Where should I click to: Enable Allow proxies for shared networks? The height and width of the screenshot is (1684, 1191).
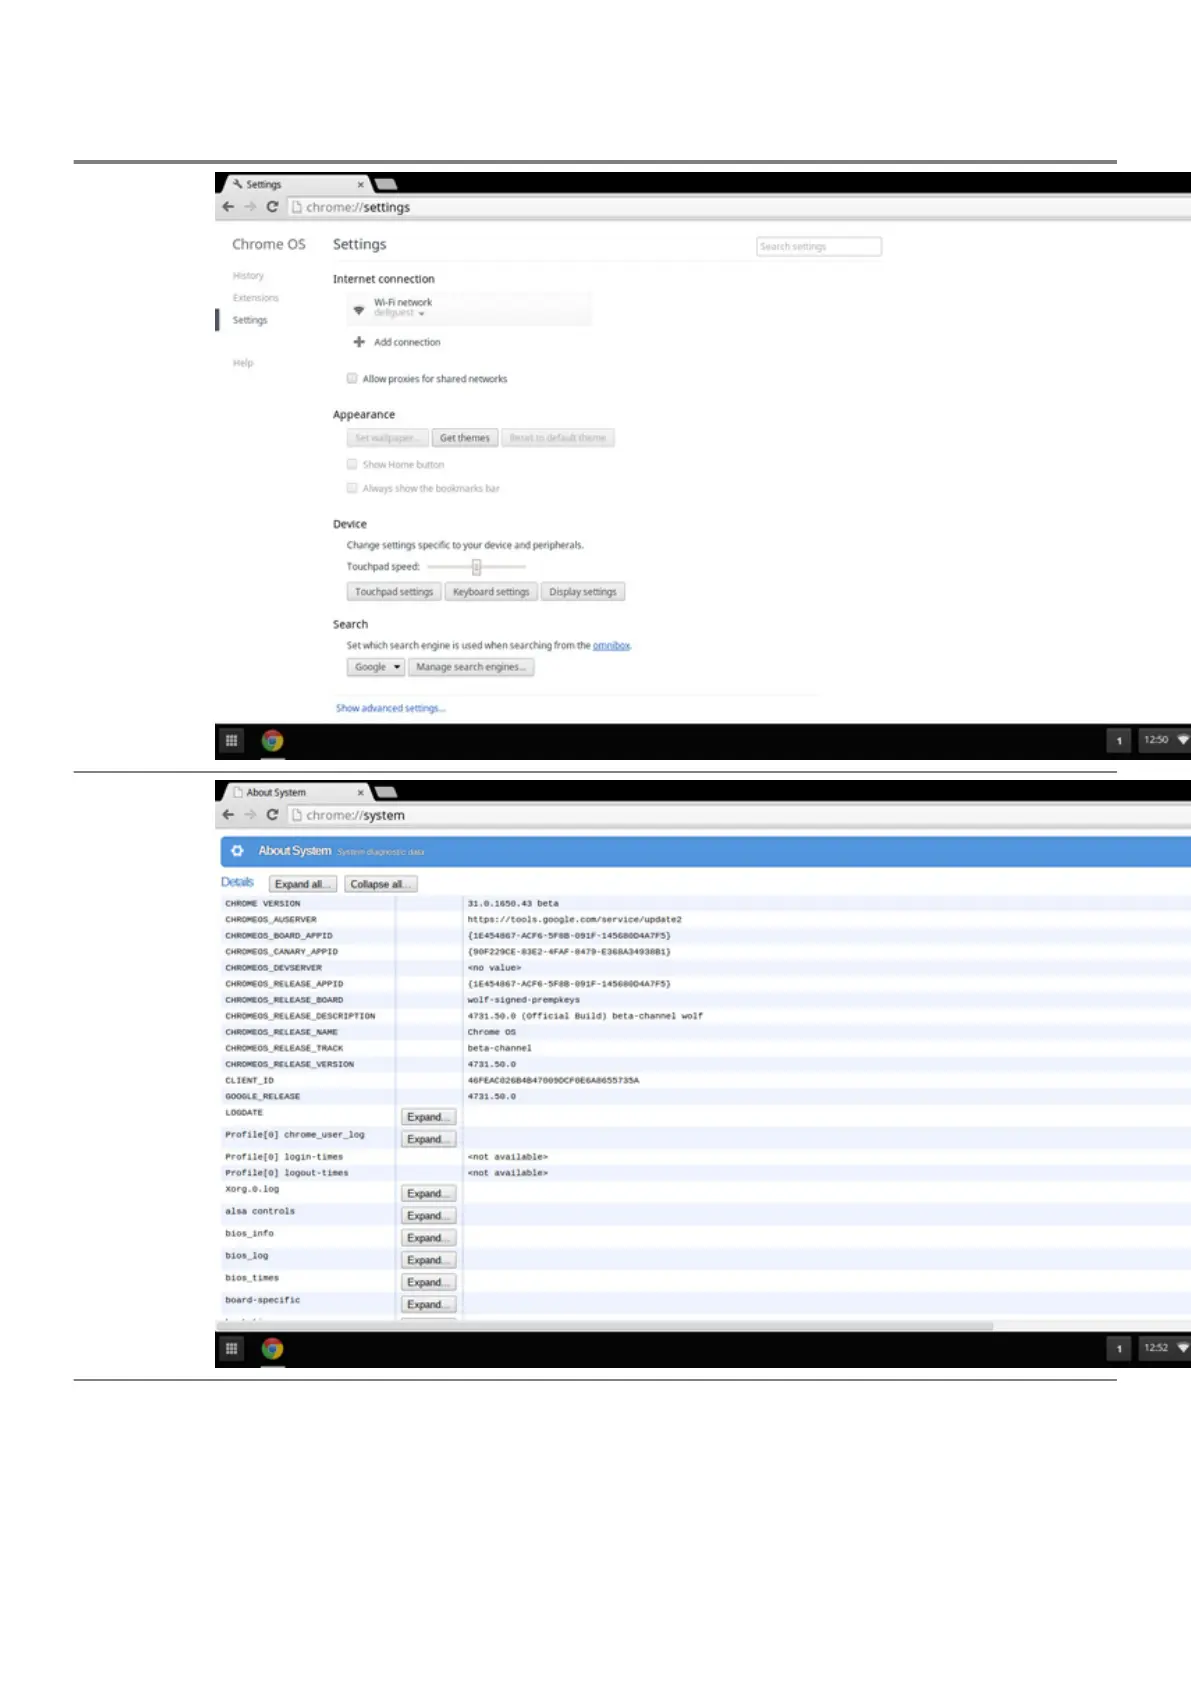click(x=352, y=378)
